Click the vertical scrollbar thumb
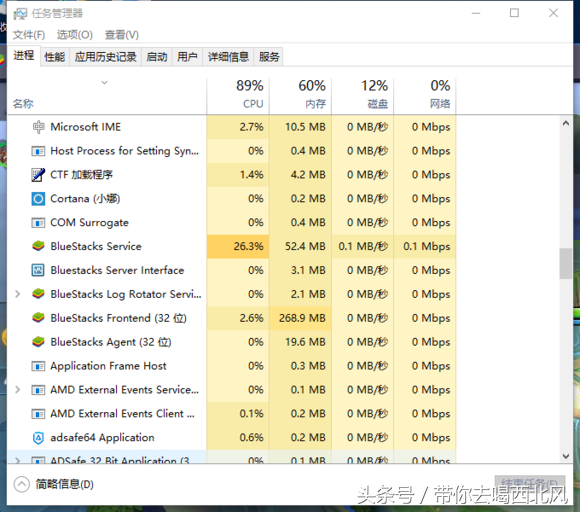This screenshot has width=580, height=512. click(x=566, y=263)
